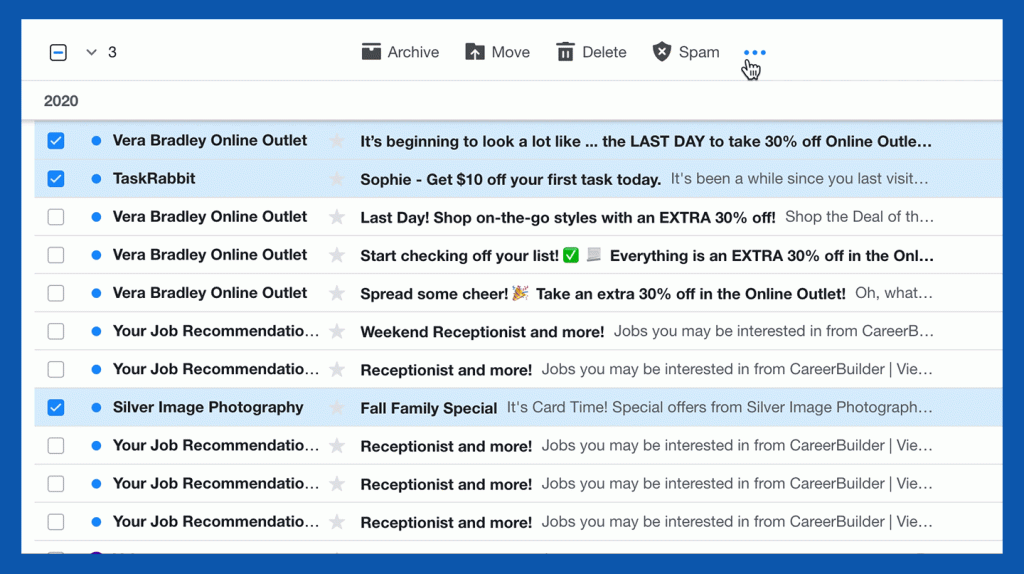The height and width of the screenshot is (574, 1024).
Task: Click the Archive box icon
Action: pyautogui.click(x=372, y=52)
